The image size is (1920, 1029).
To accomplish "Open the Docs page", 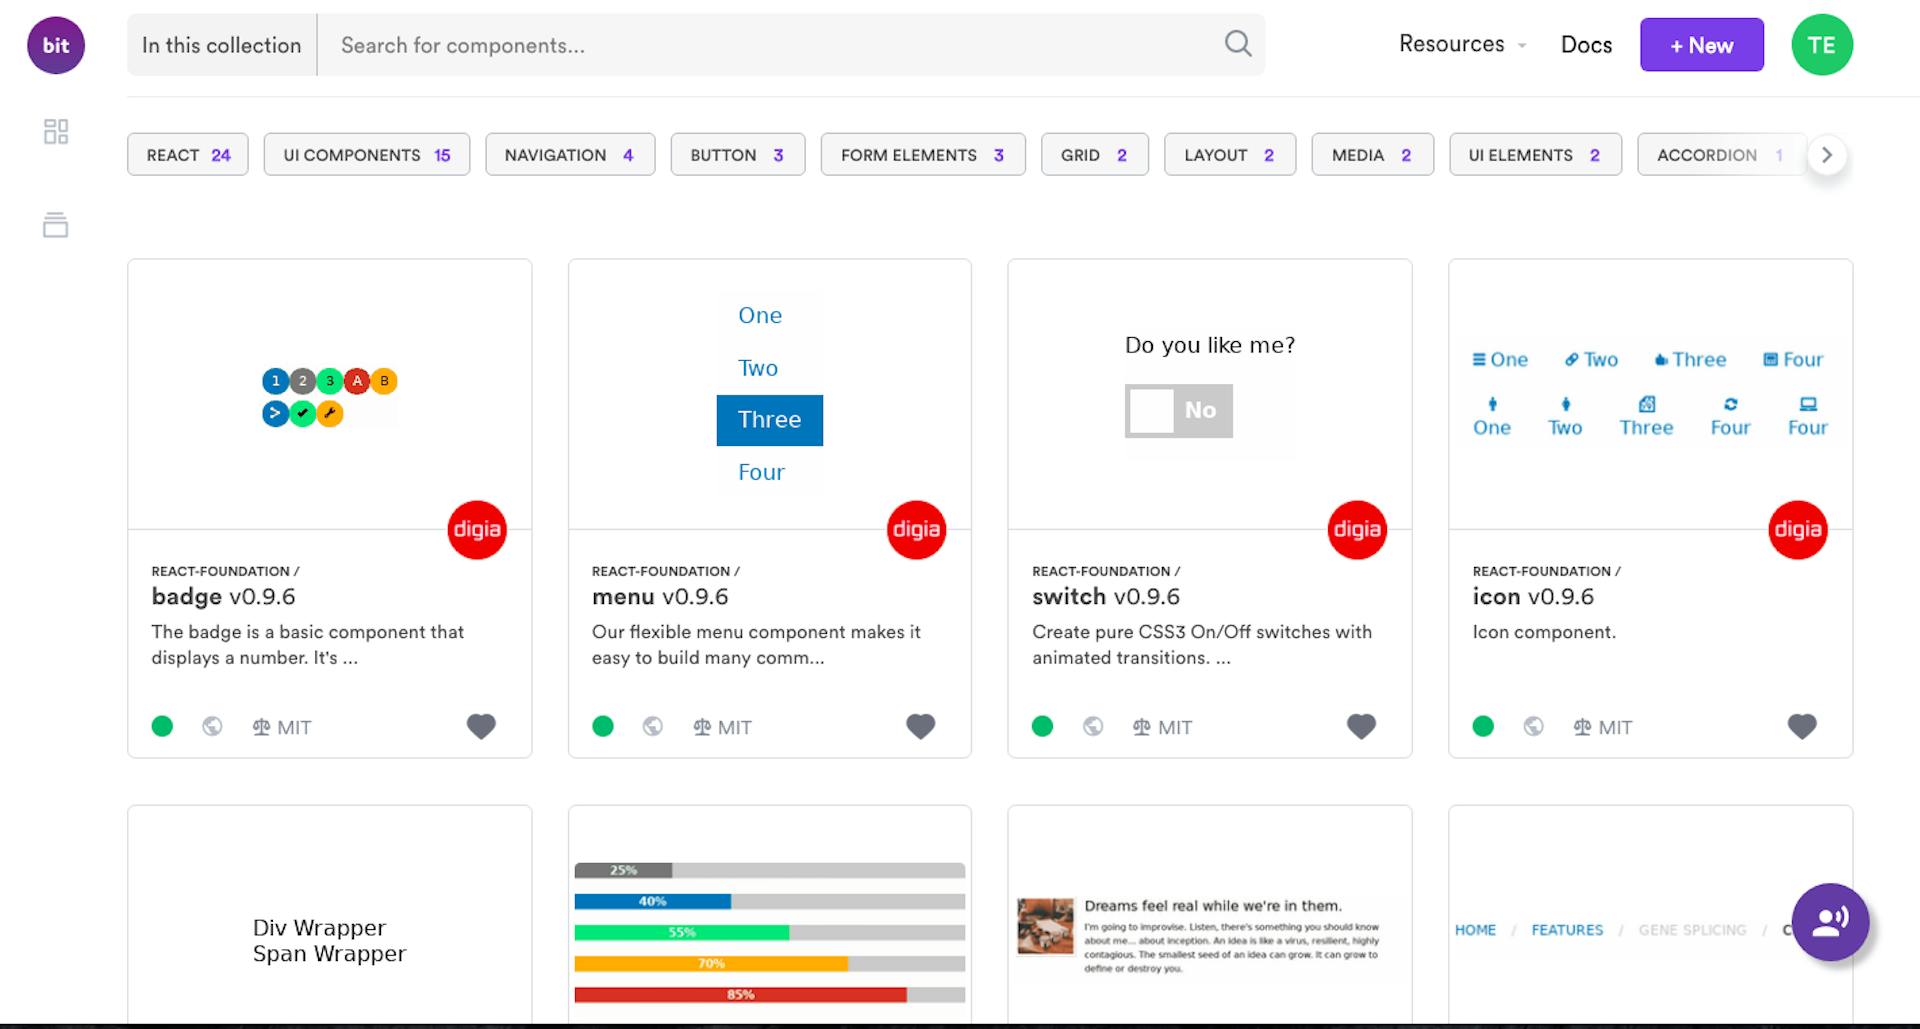I will click(1586, 44).
